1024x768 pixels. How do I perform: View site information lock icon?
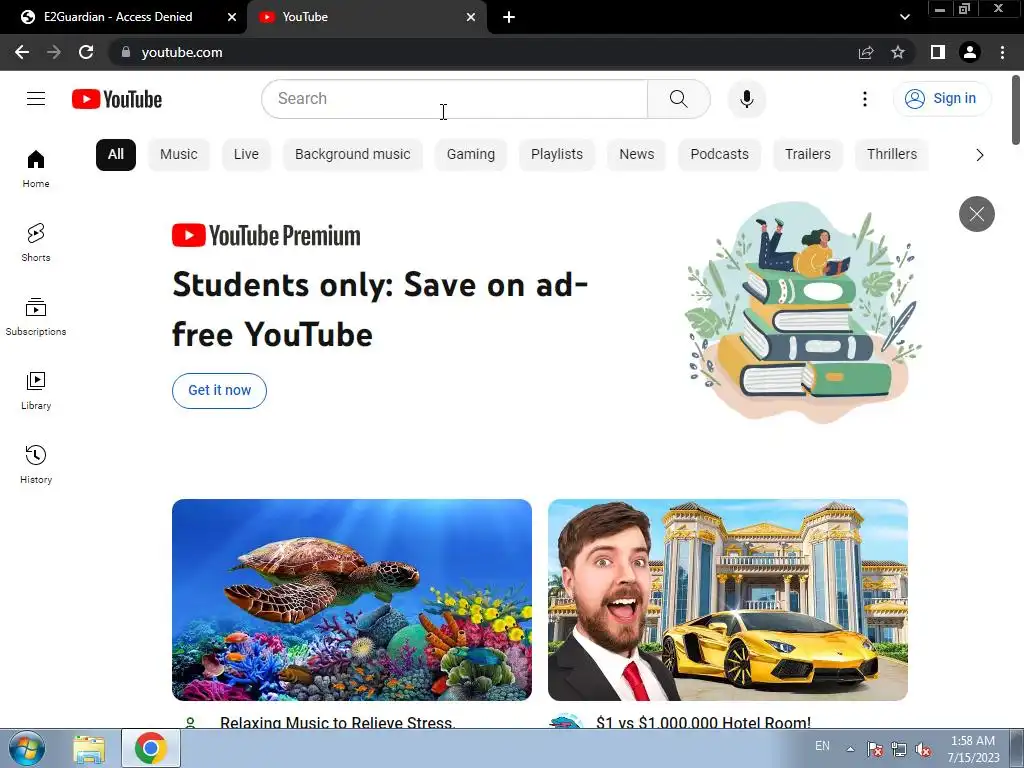click(126, 52)
